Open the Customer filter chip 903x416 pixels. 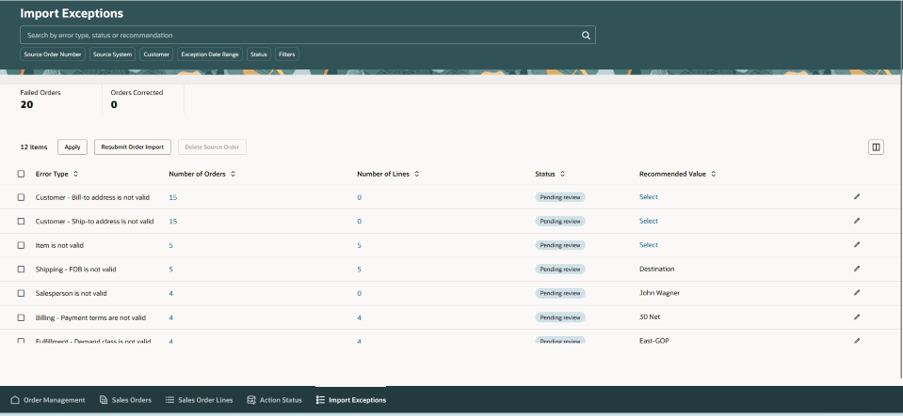click(157, 54)
